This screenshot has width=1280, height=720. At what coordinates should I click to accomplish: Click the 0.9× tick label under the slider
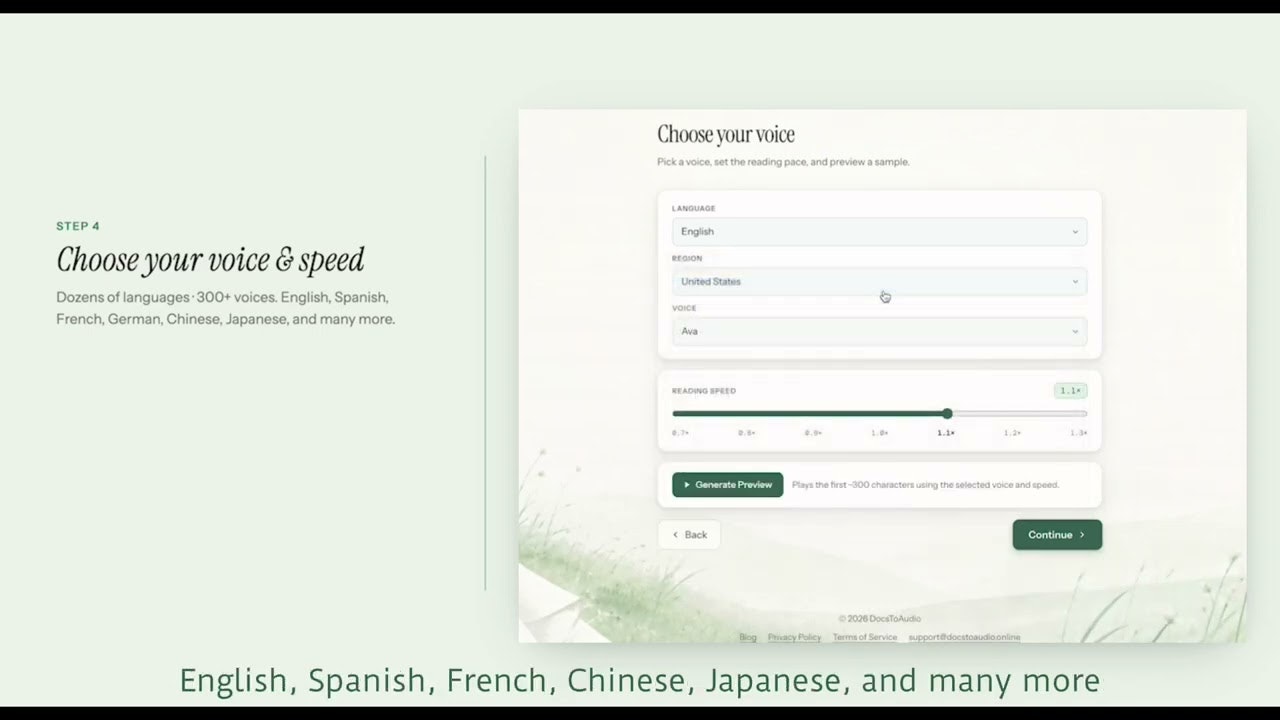(813, 433)
